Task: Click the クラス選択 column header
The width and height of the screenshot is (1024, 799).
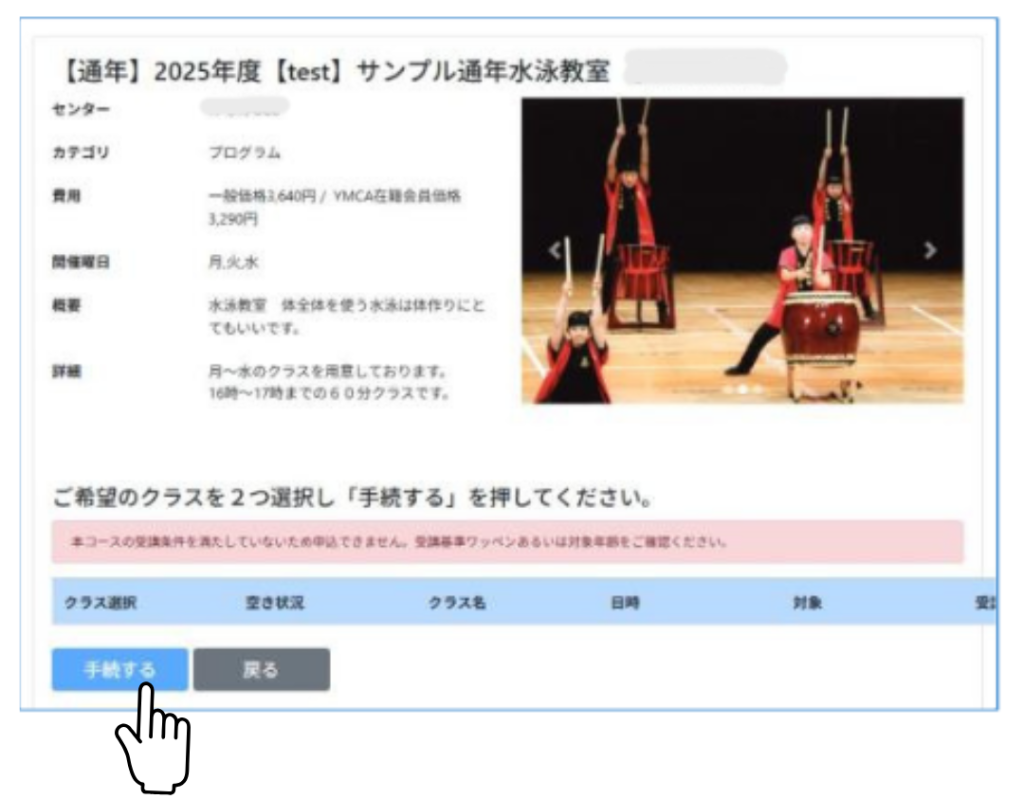Action: tap(101, 602)
